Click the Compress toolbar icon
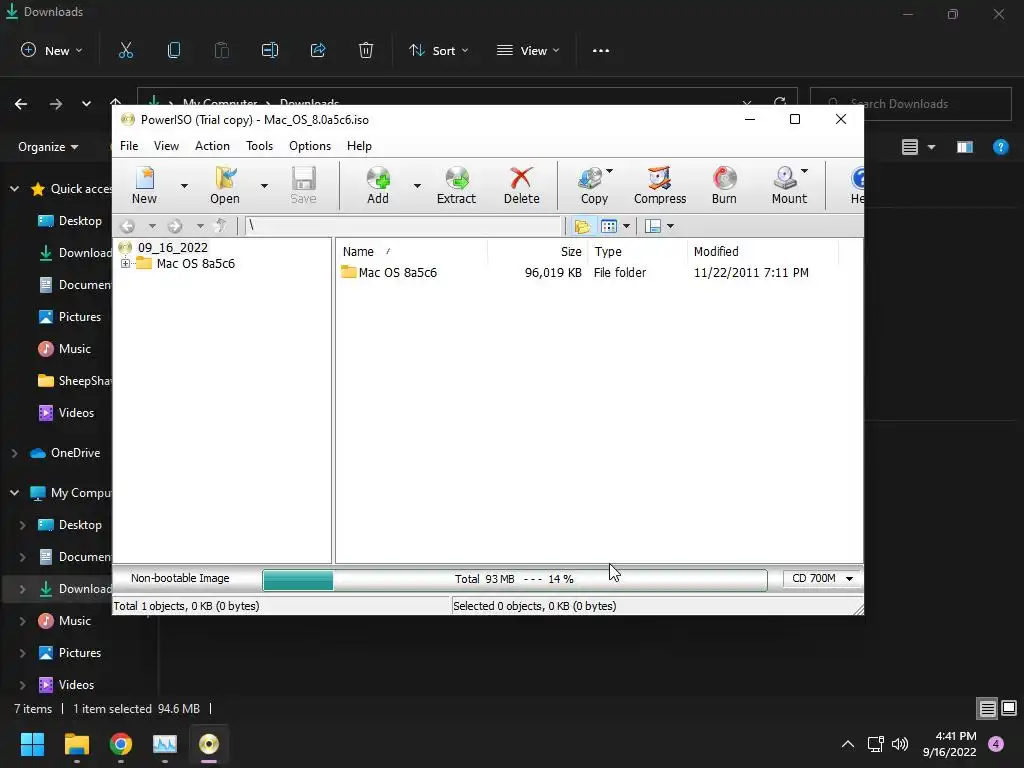Viewport: 1024px width, 768px height. 660,185
